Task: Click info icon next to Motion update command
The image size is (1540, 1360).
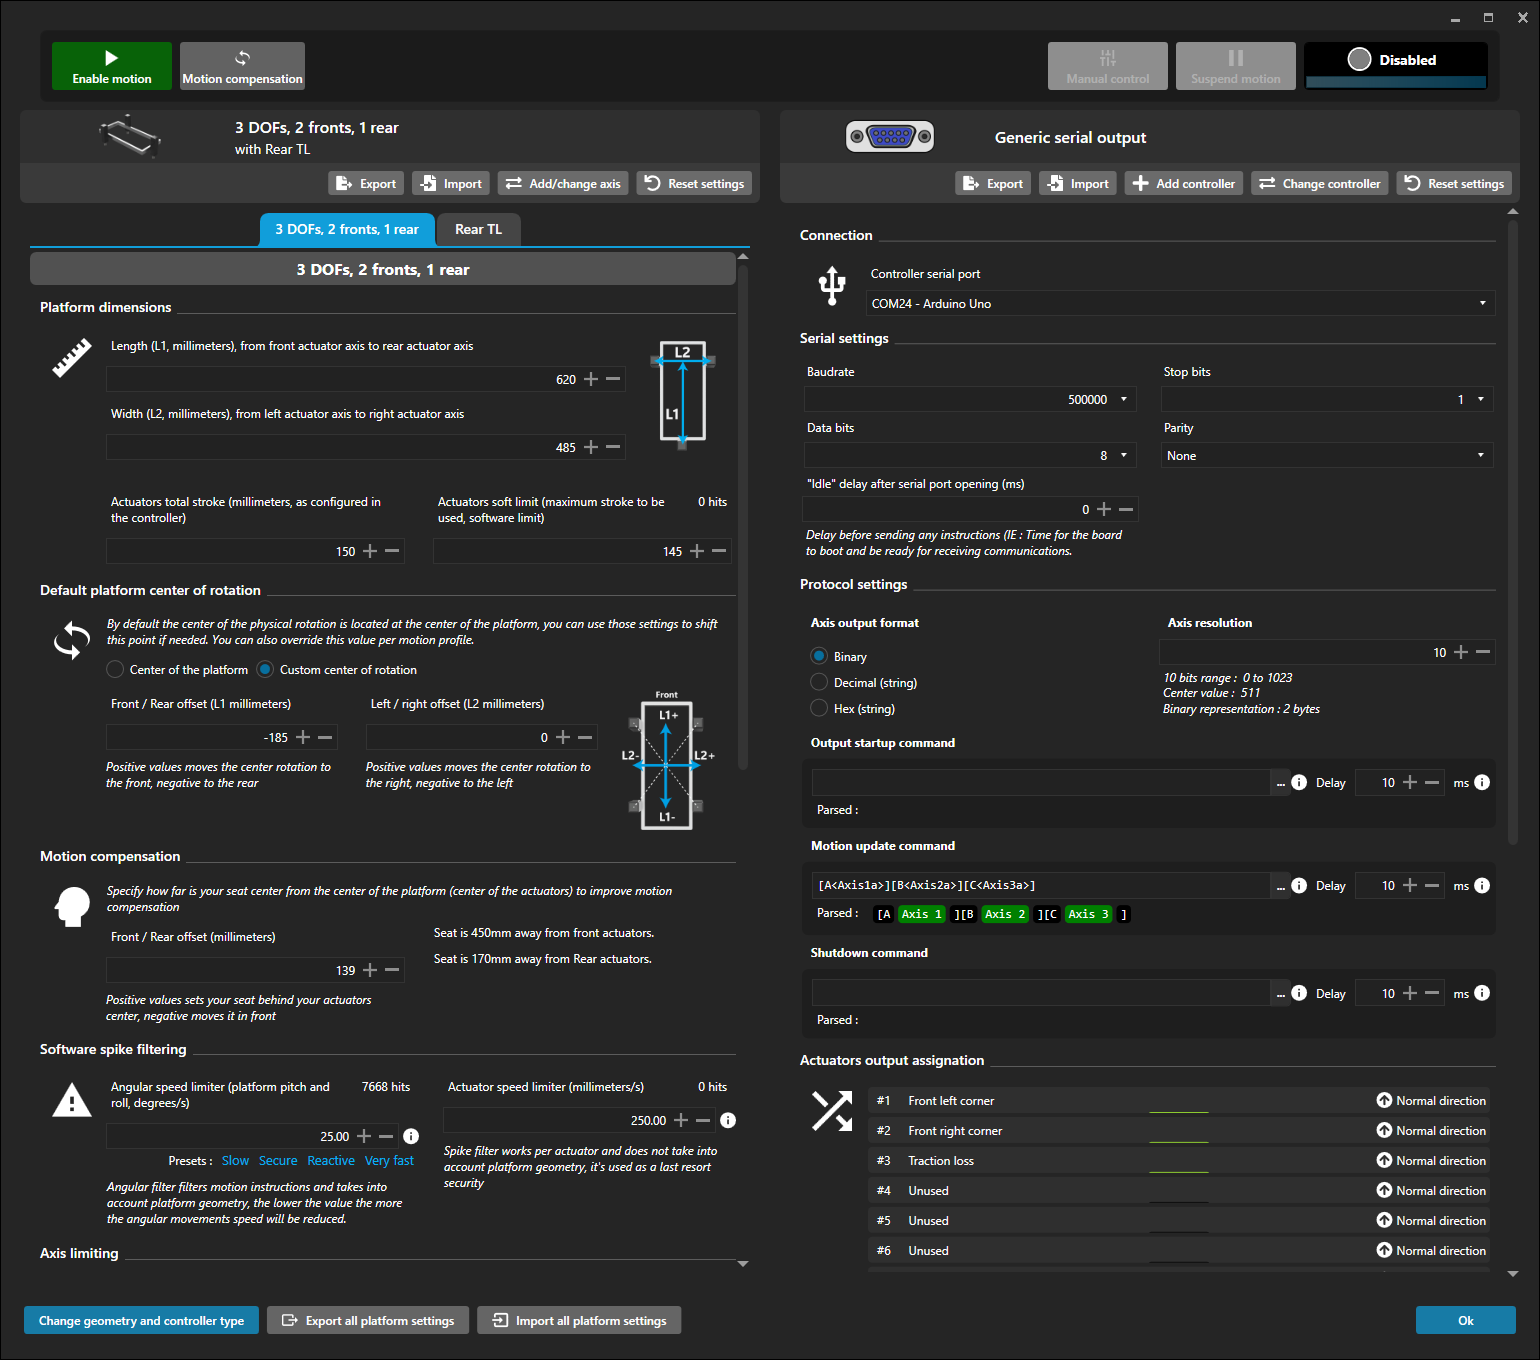Action: coord(1299,886)
